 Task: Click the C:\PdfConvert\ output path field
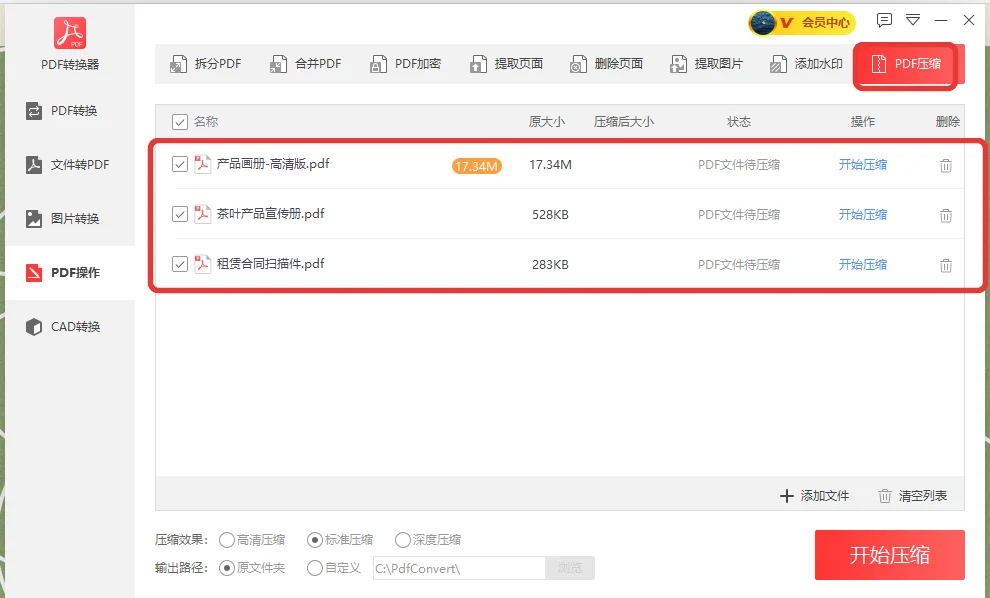(x=459, y=568)
